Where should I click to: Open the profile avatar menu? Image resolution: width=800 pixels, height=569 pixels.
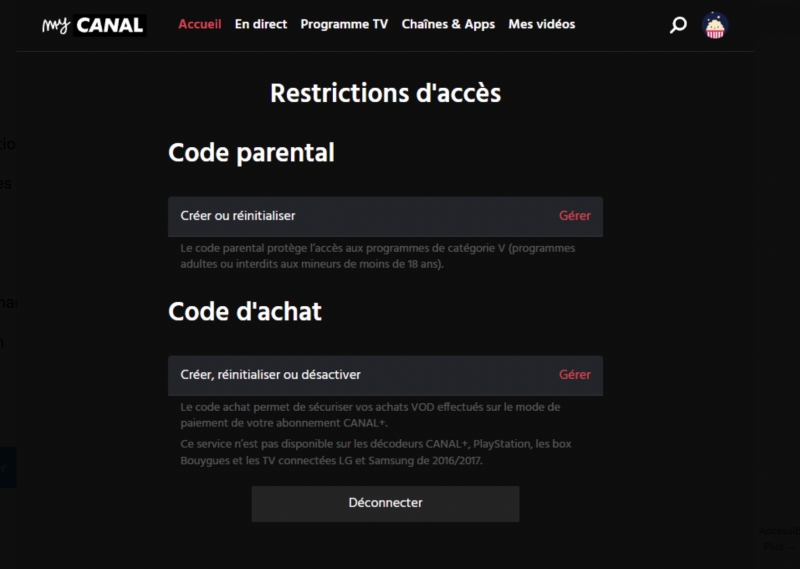click(715, 25)
